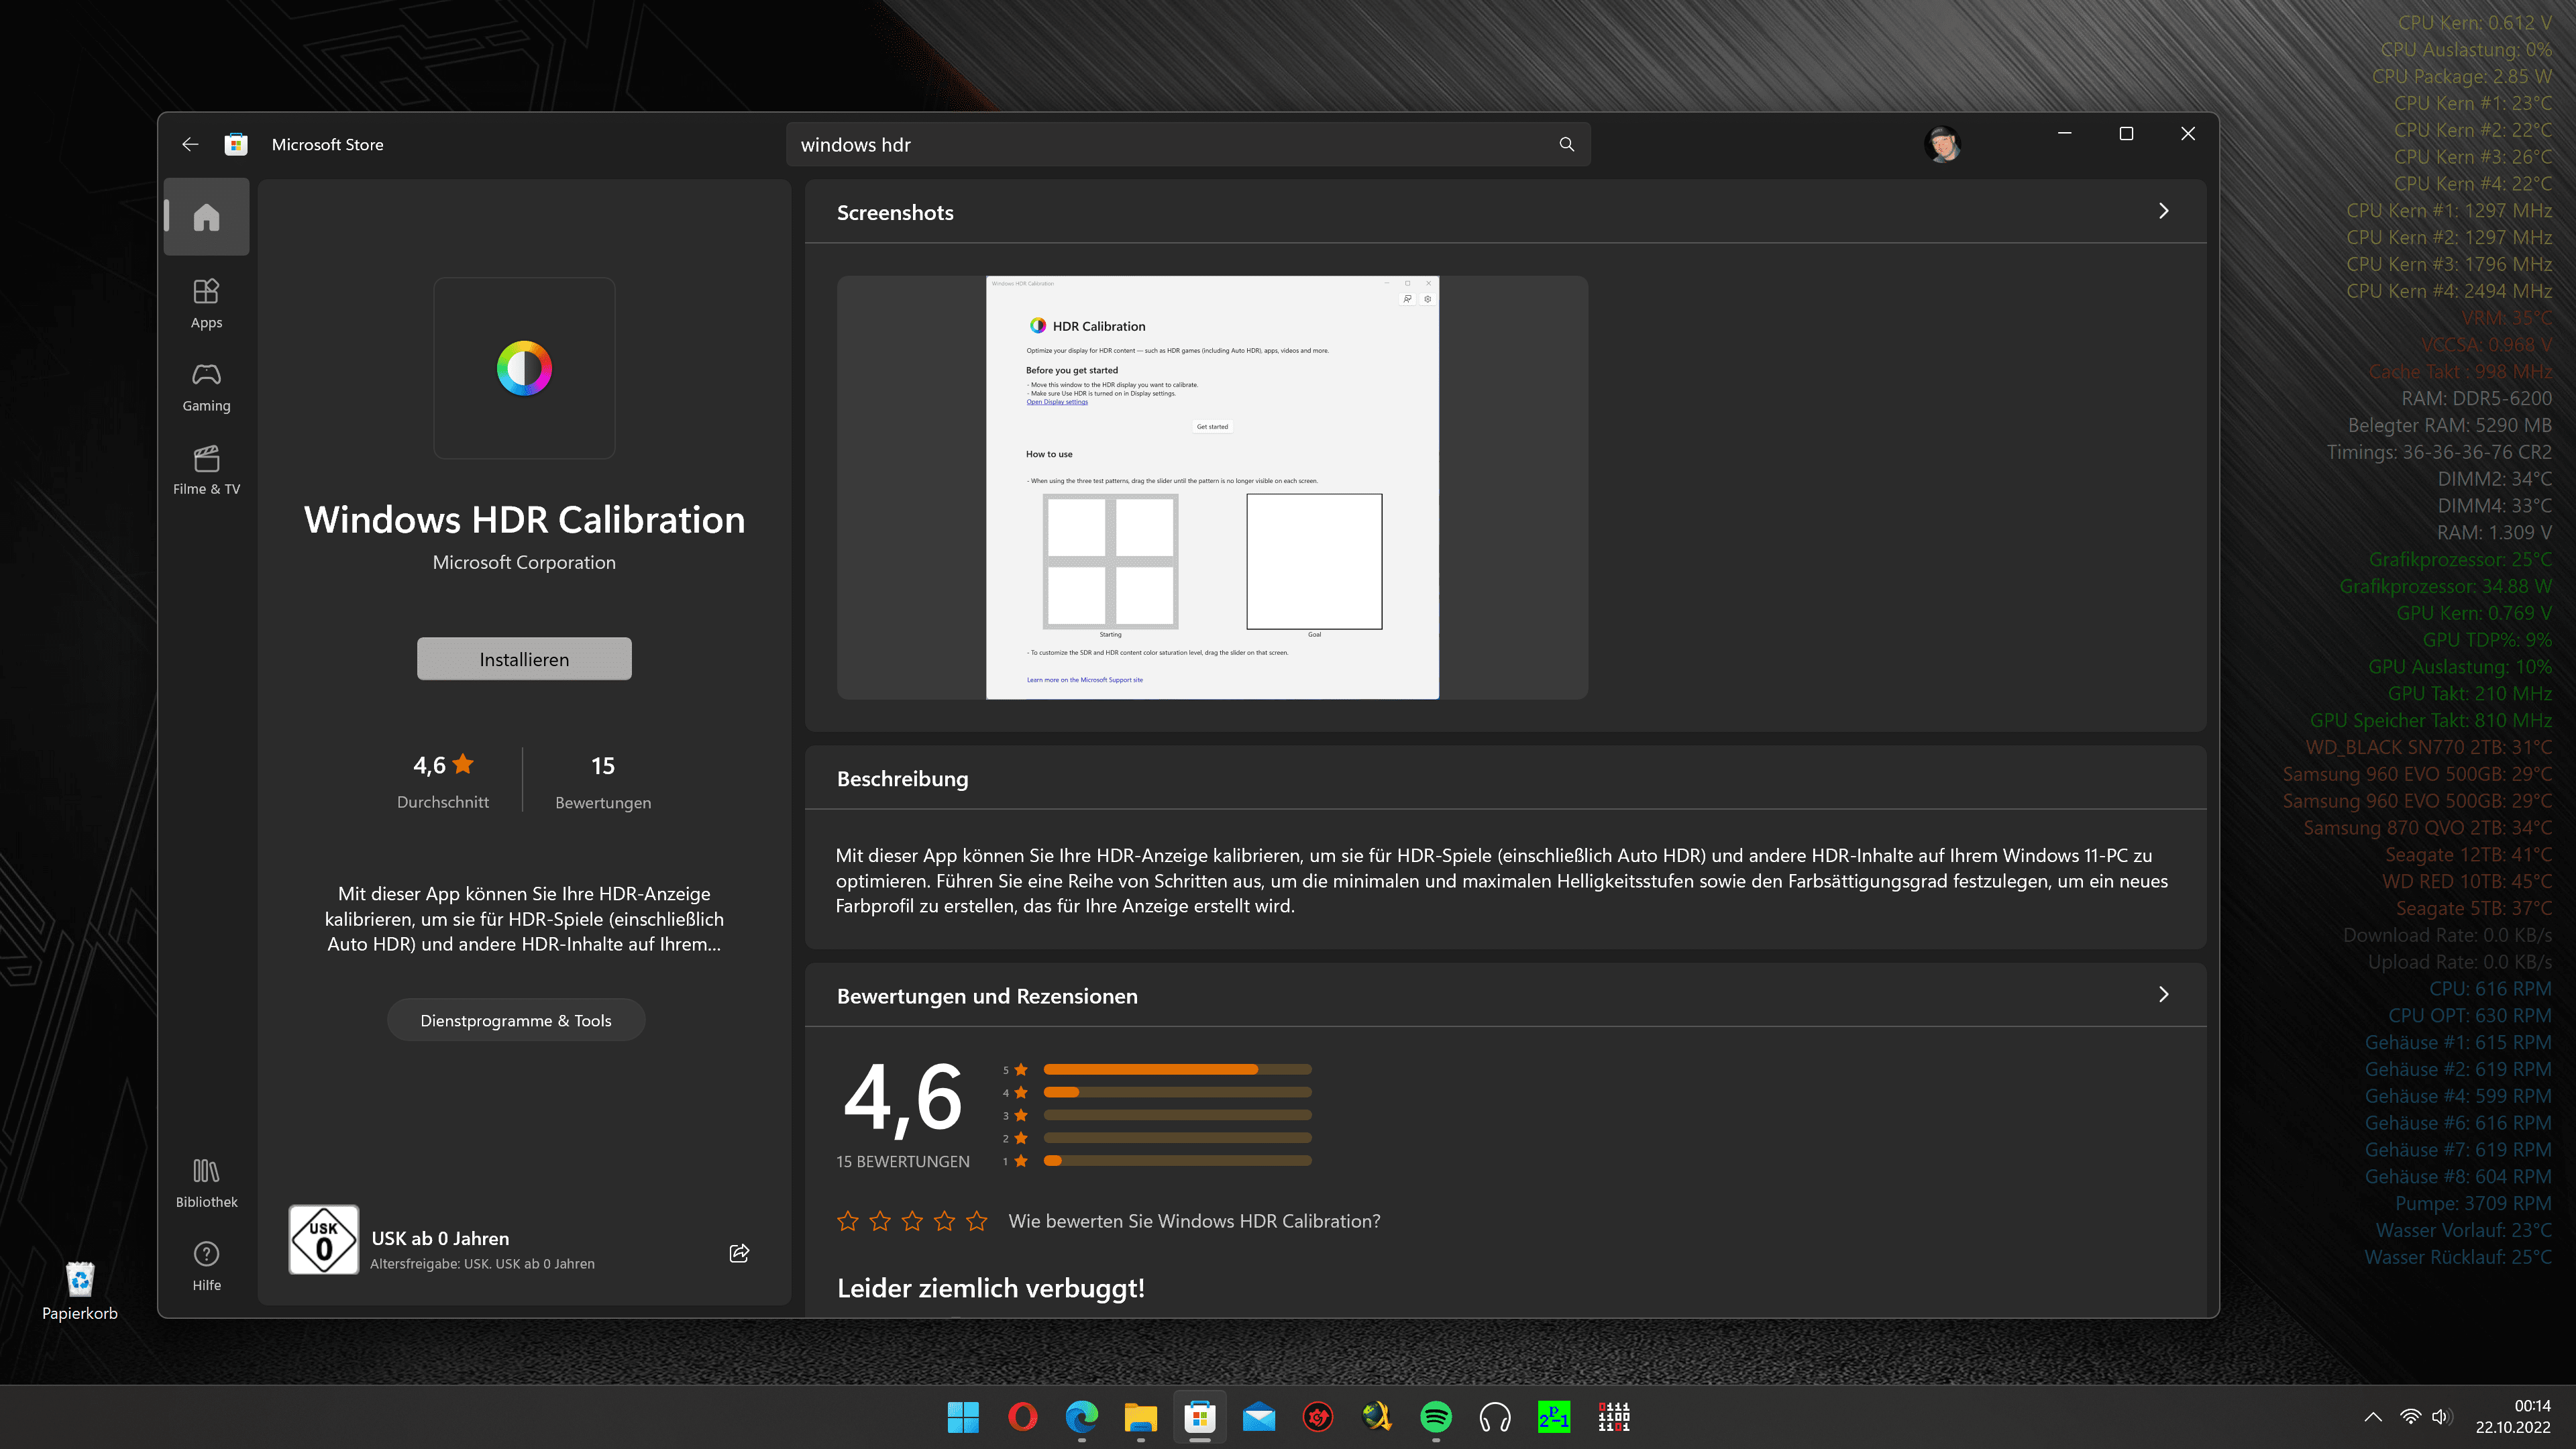Viewport: 2576px width, 1449px height.
Task: Show hidden tray icons chevron
Action: tap(2373, 1417)
